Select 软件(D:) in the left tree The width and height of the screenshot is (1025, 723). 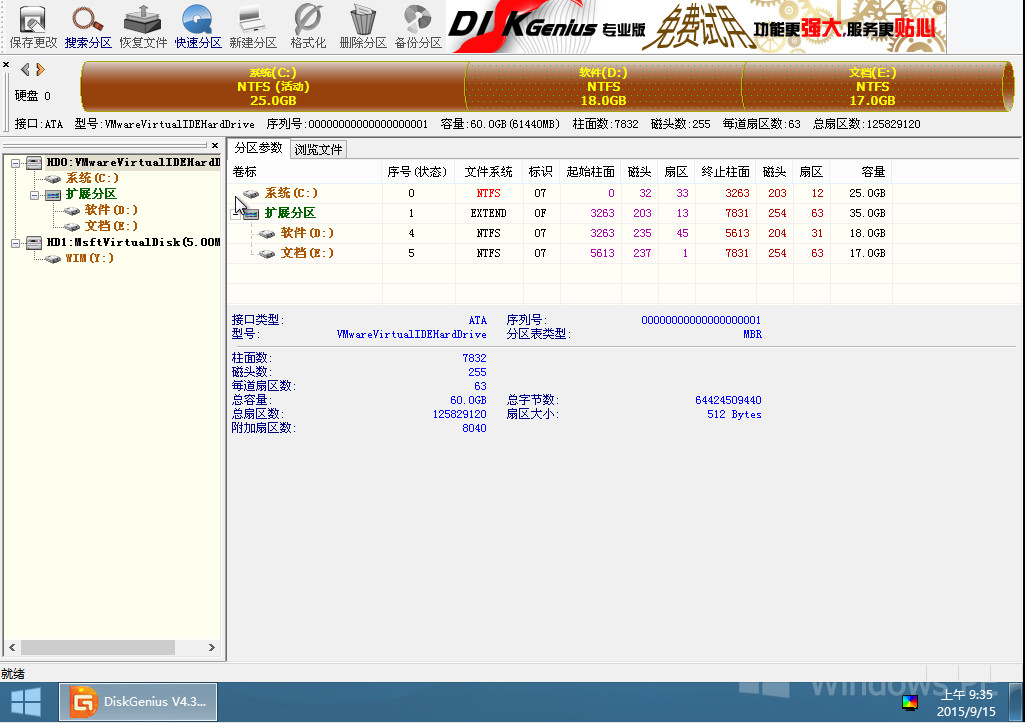point(111,210)
